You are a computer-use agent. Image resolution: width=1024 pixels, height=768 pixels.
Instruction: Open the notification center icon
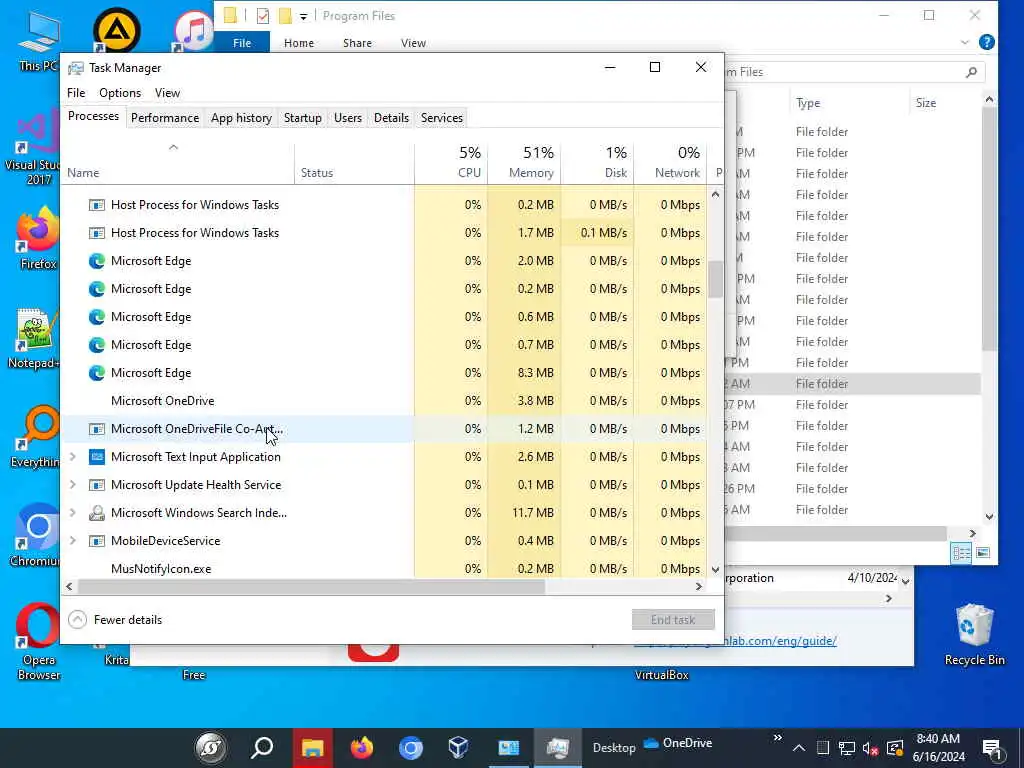[992, 749]
